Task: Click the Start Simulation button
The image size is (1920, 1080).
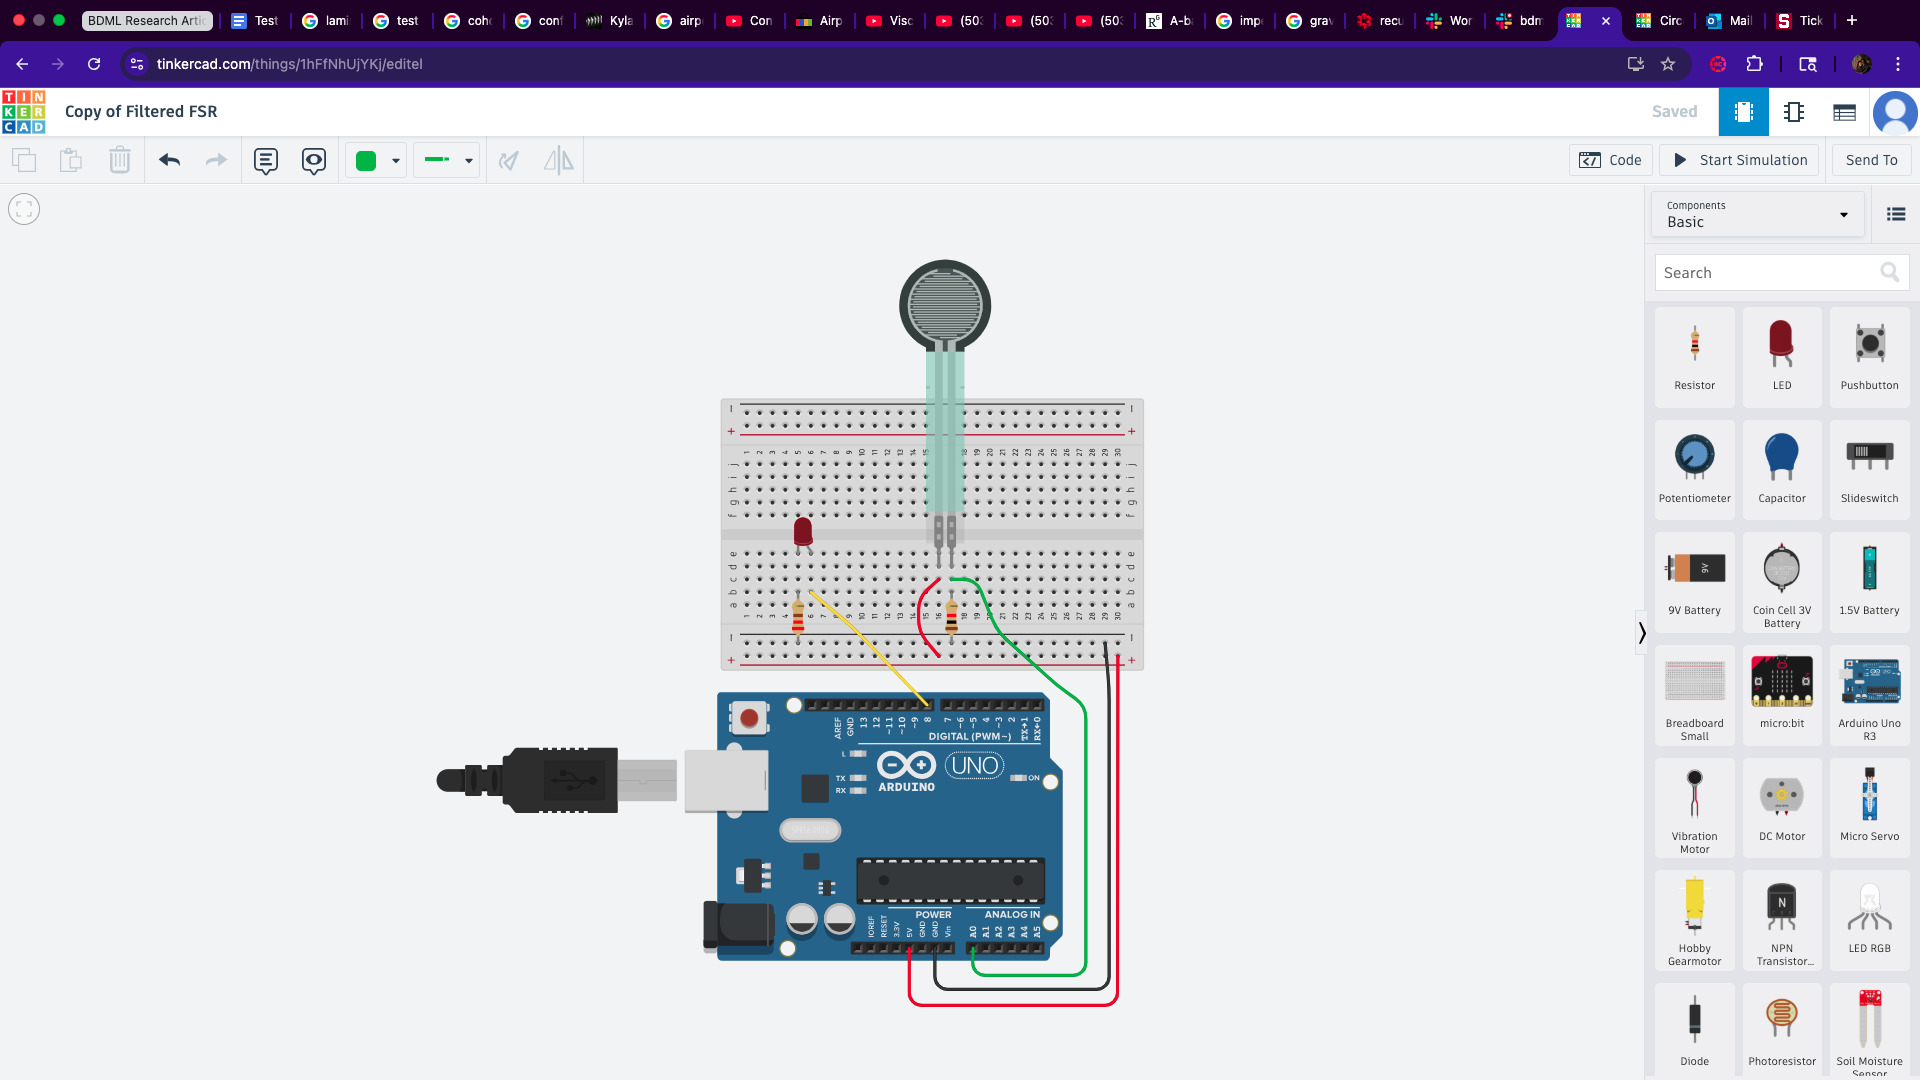Action: tap(1740, 160)
